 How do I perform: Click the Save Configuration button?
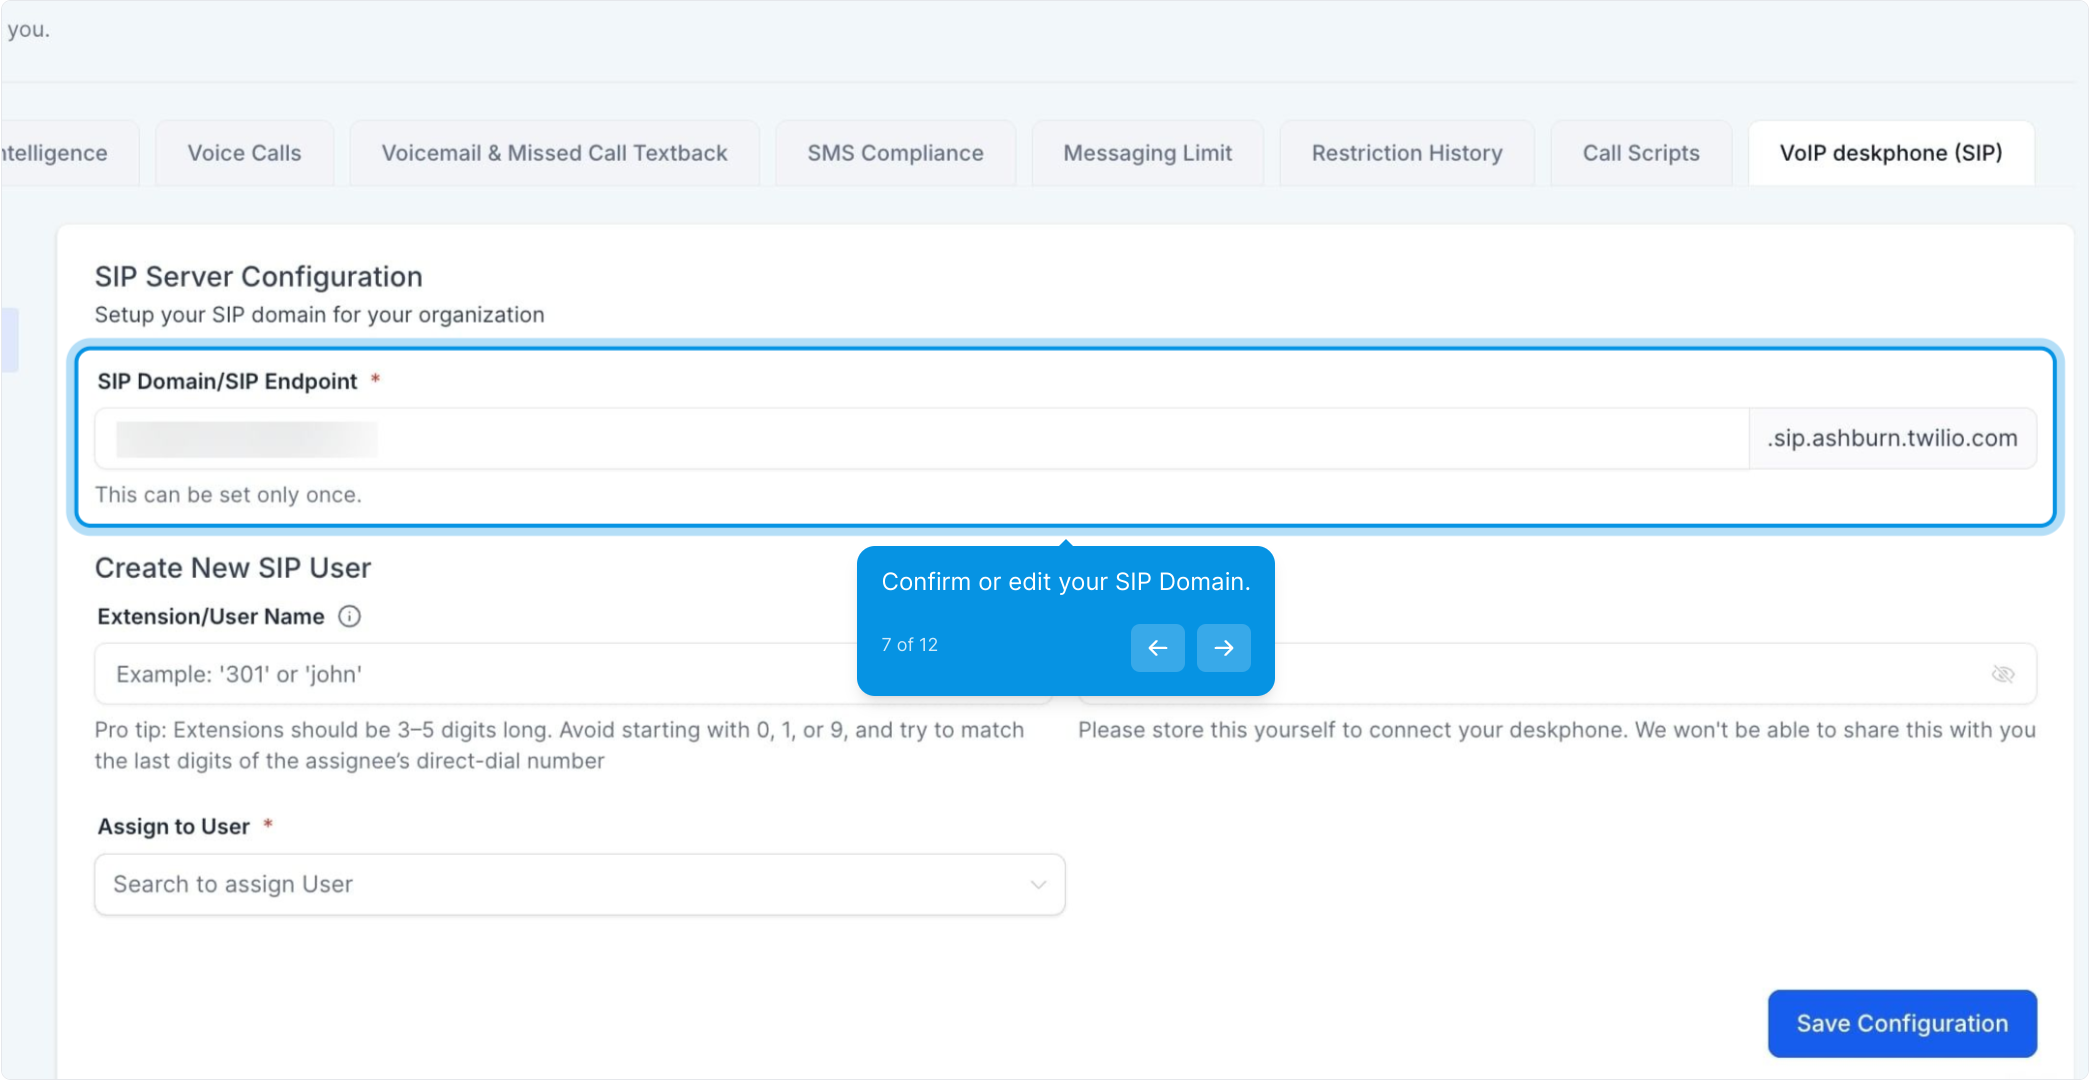(1901, 1023)
